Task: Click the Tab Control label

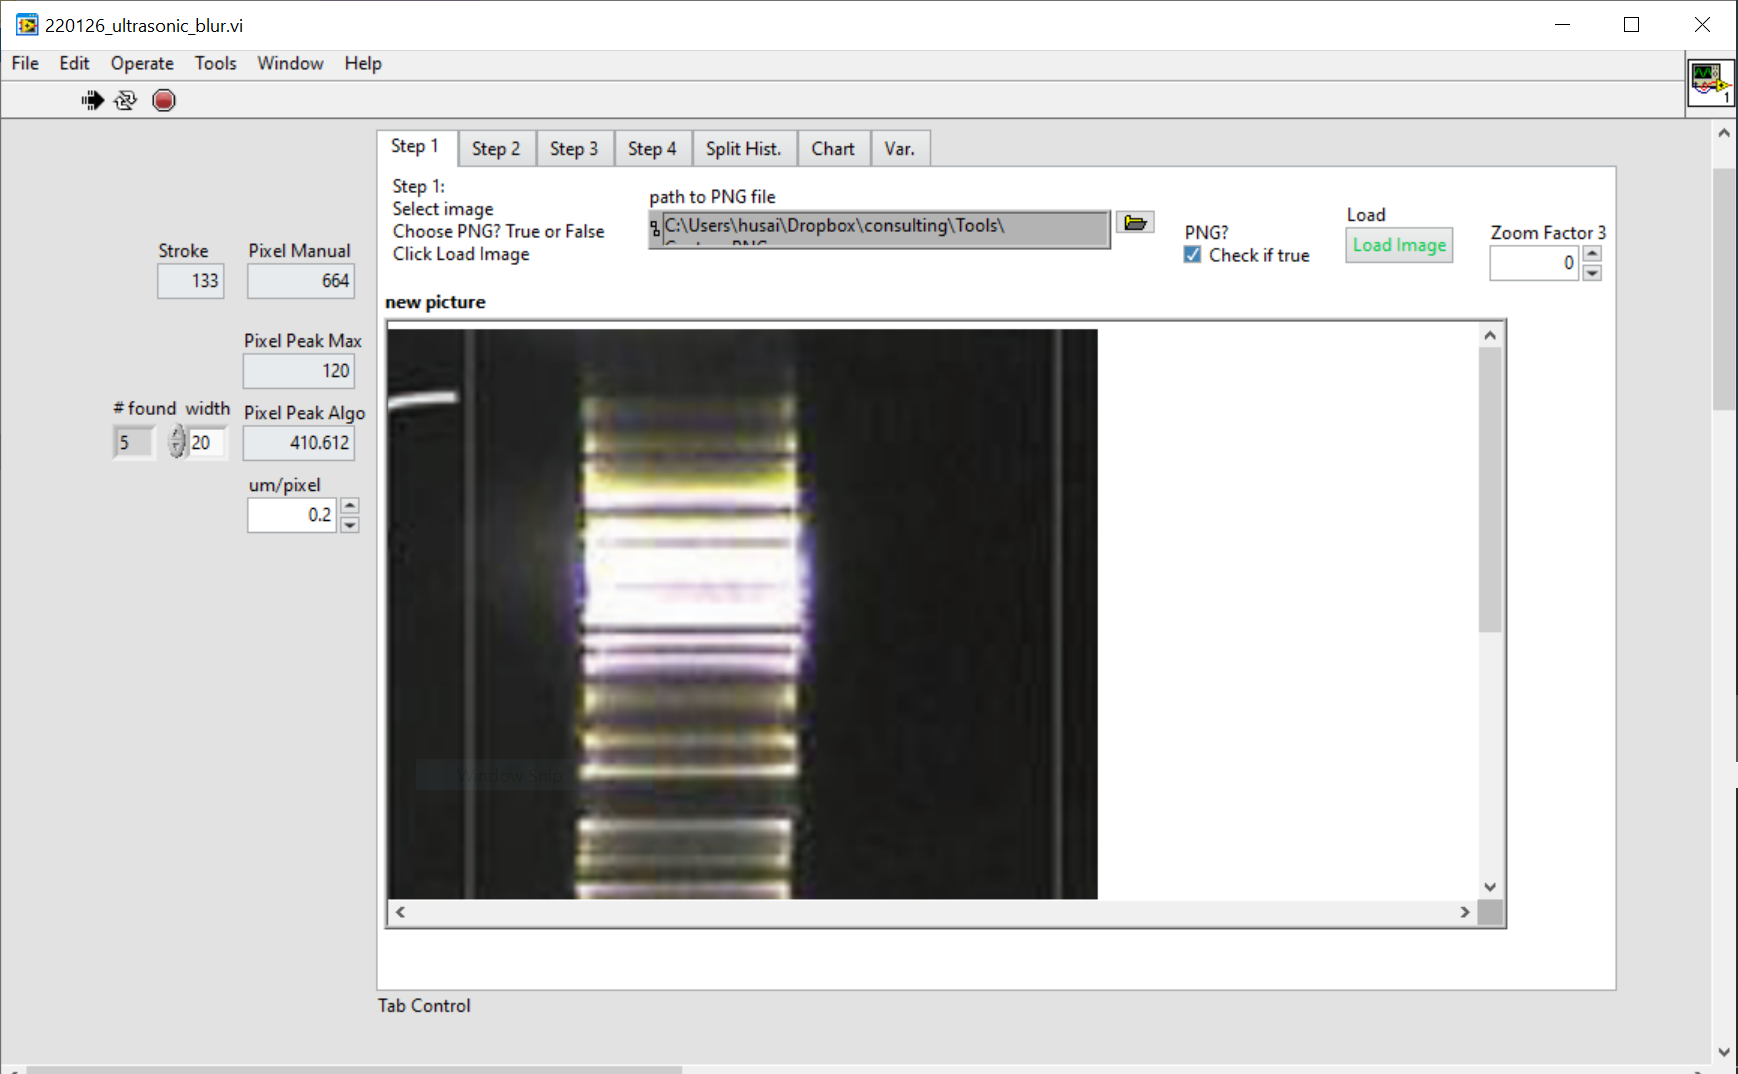Action: [424, 1006]
